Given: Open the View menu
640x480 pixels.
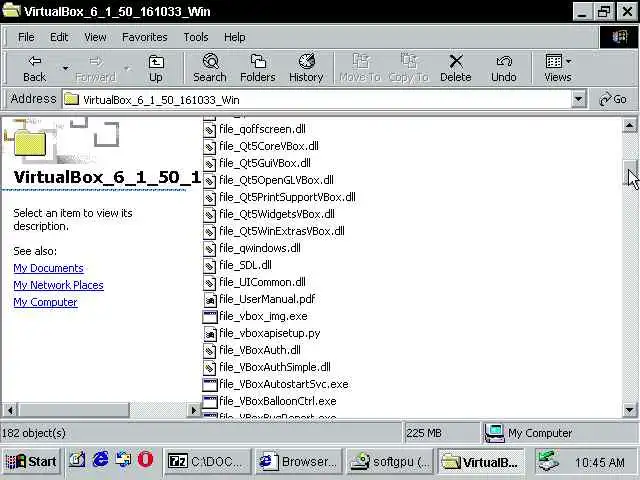Looking at the screenshot, I should point(95,37).
